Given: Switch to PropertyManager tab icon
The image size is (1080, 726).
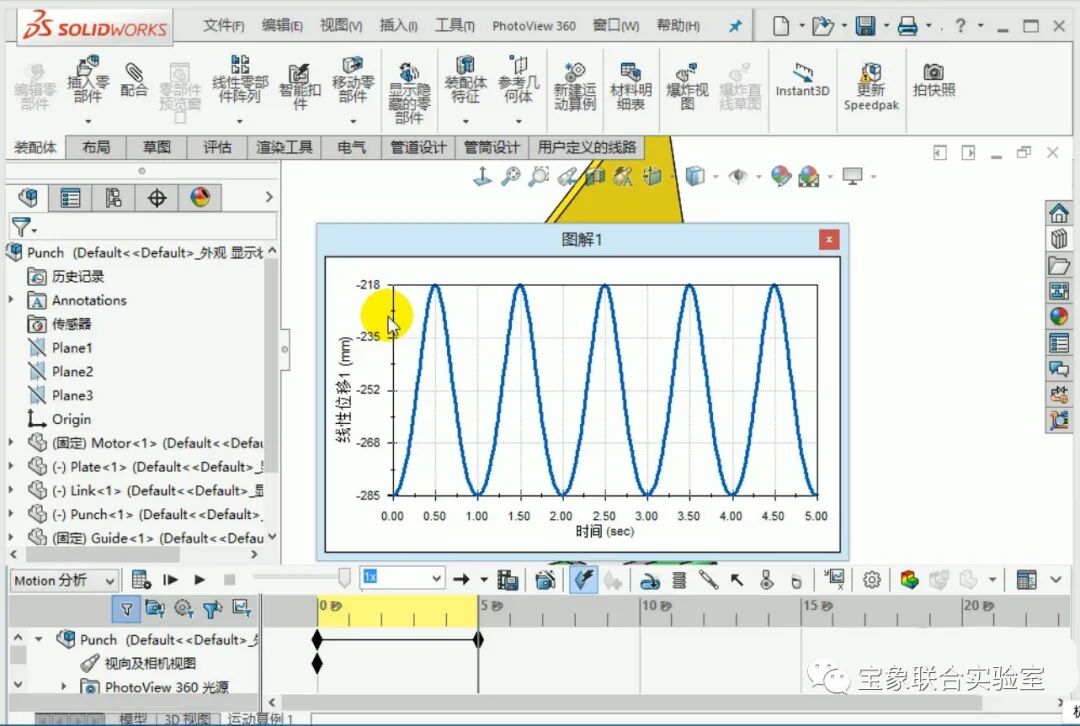Looking at the screenshot, I should pos(70,198).
